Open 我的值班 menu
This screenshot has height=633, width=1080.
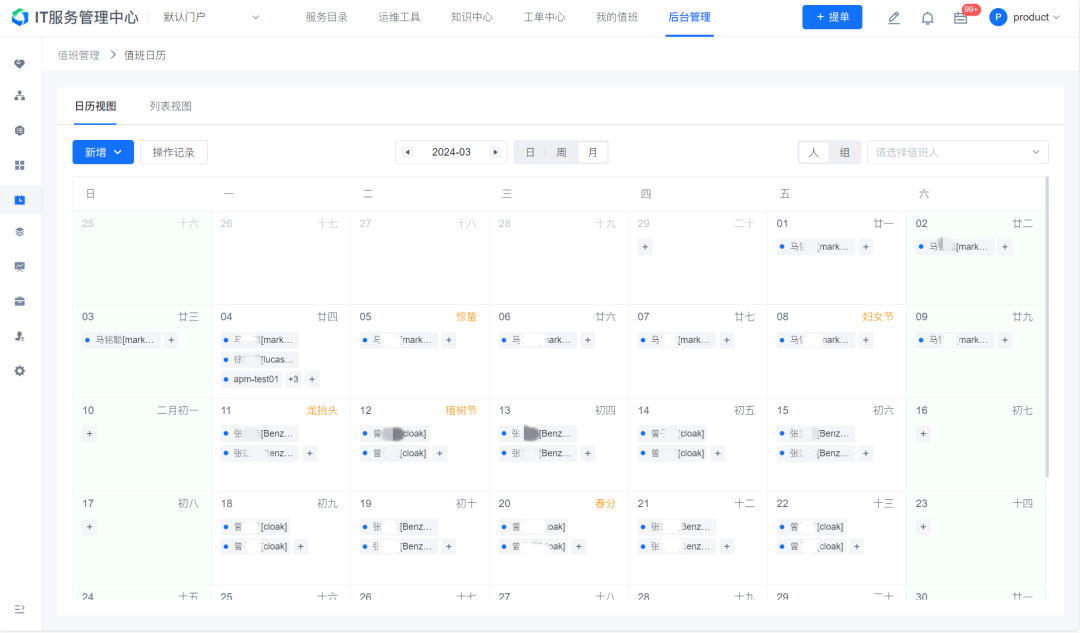(616, 17)
